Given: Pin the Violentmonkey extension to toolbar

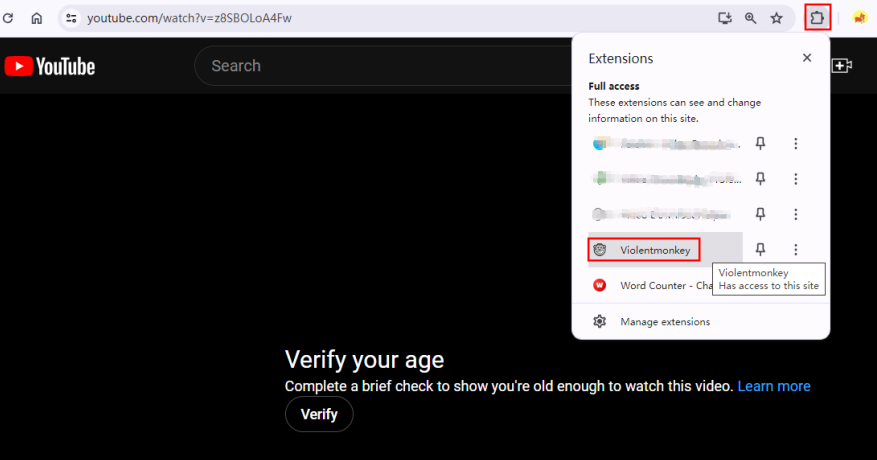Looking at the screenshot, I should 760,250.
